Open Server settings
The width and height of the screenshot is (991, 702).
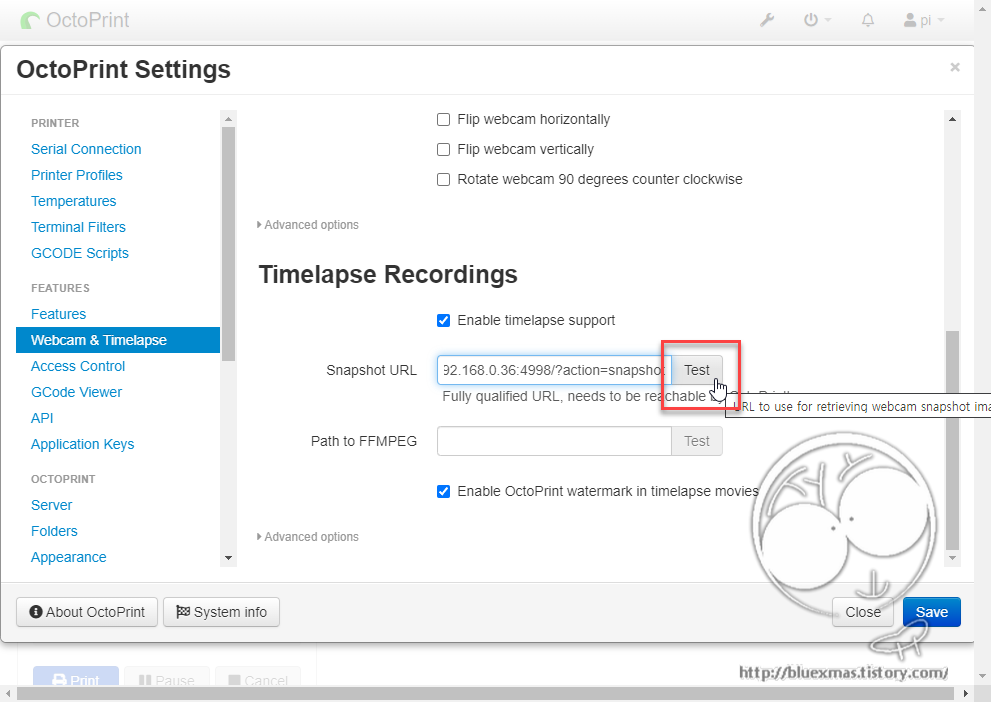[x=51, y=505]
